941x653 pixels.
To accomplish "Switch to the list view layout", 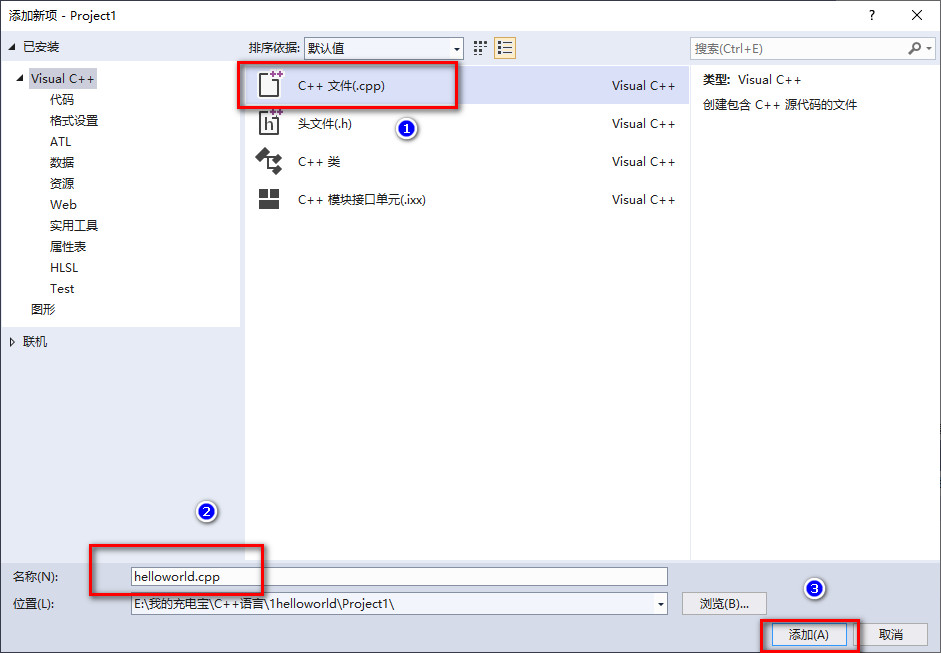I will (504, 47).
